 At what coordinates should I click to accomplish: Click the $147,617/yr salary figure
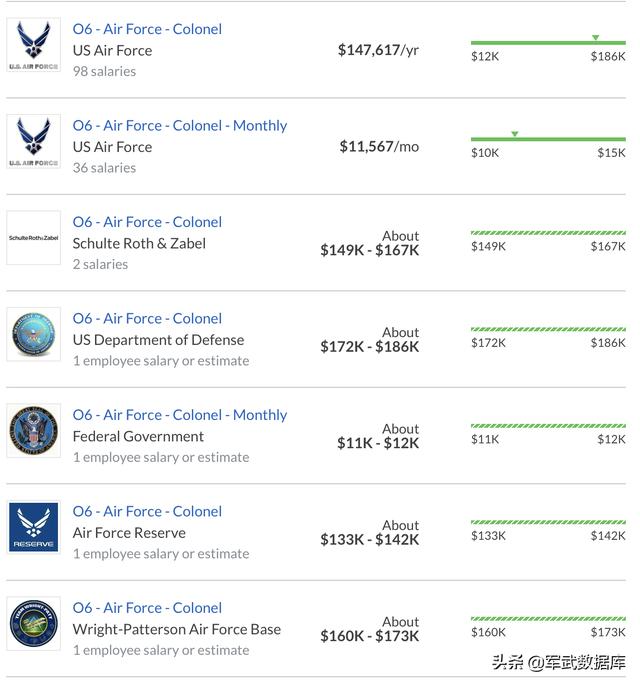[378, 50]
